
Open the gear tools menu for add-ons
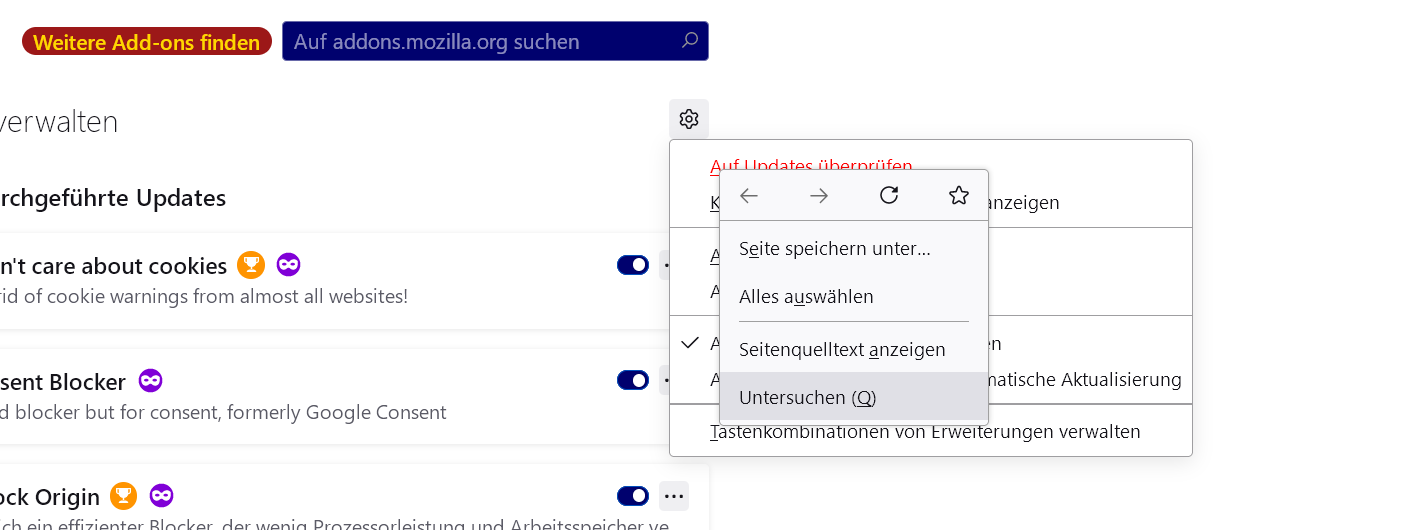click(688, 119)
